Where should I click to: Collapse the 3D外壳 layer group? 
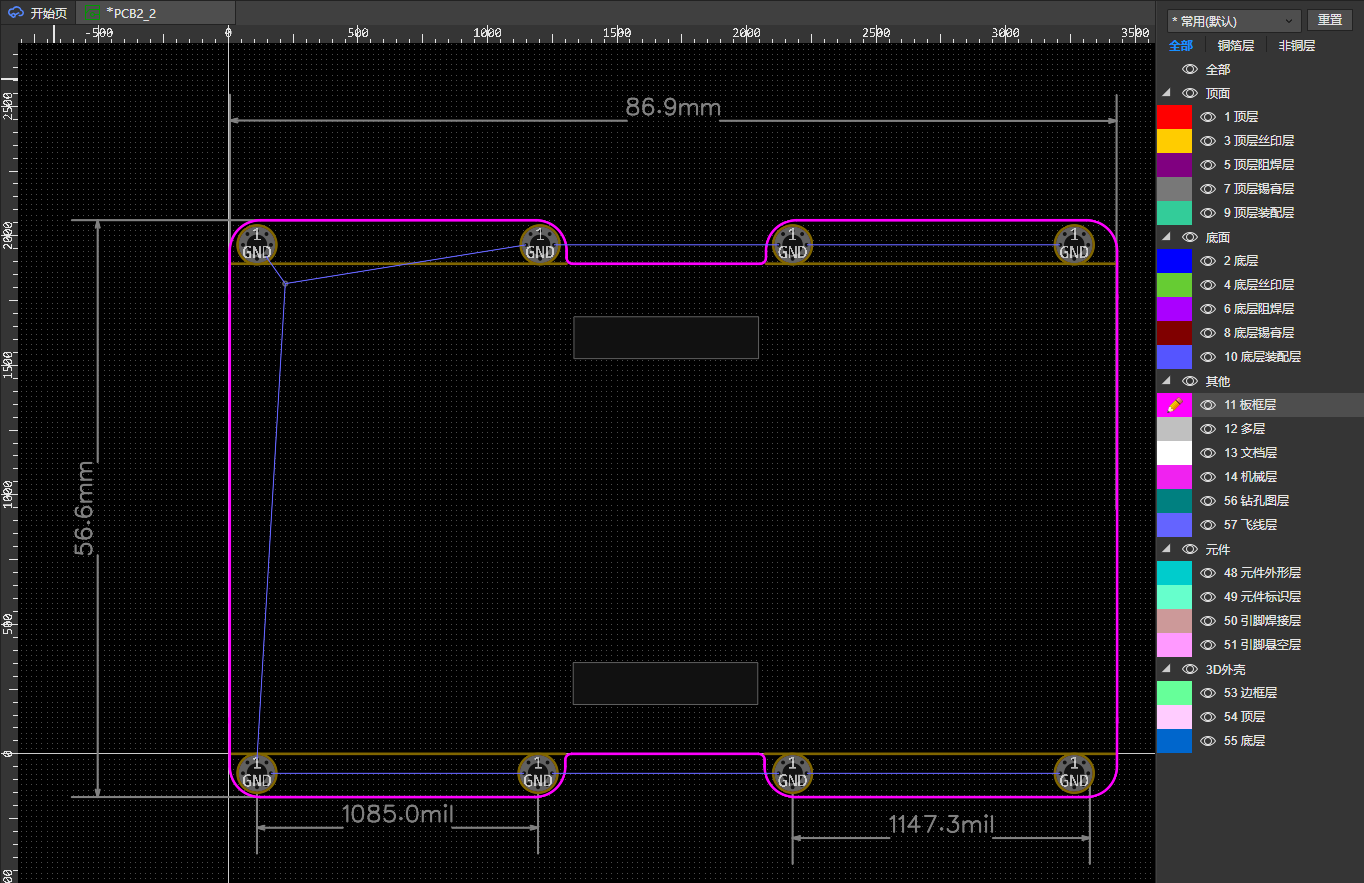(1166, 669)
